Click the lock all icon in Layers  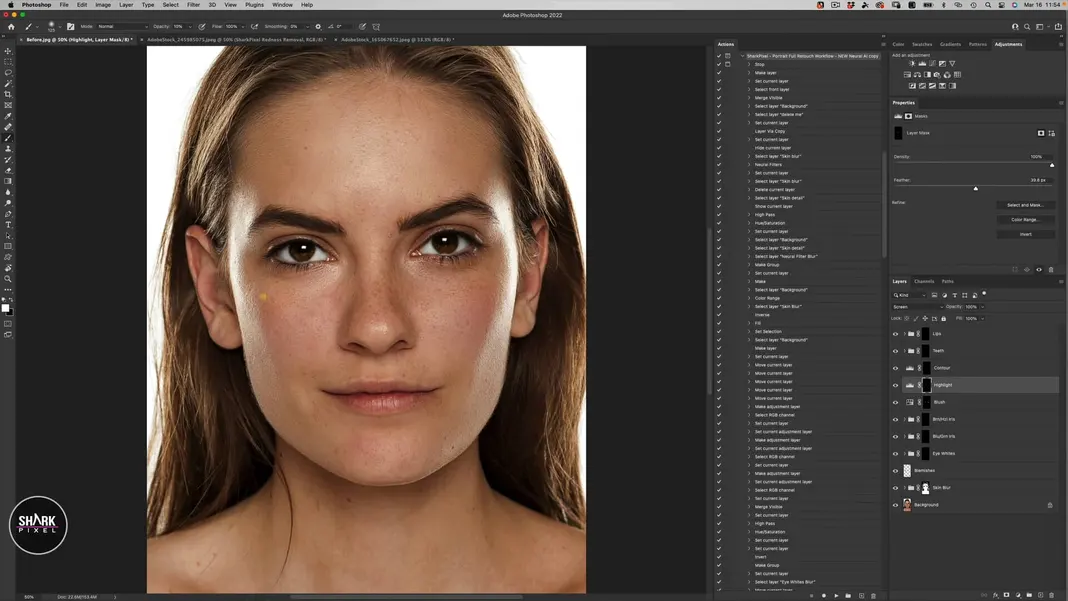coord(943,318)
